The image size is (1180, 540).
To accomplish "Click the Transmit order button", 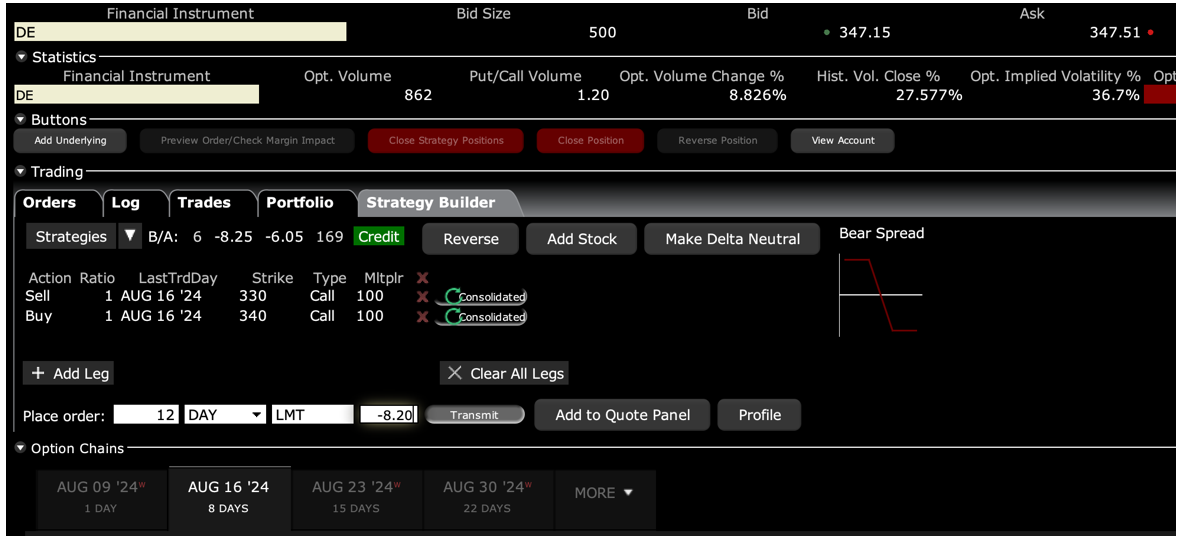I will [475, 415].
